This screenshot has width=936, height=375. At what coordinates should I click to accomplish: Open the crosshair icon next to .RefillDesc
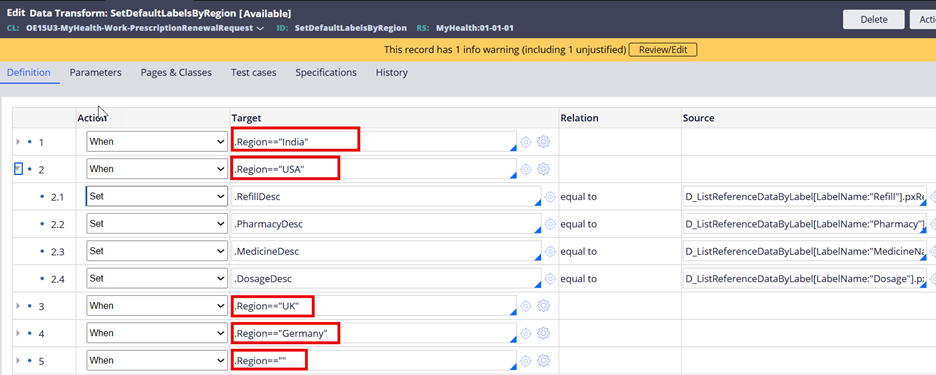550,196
